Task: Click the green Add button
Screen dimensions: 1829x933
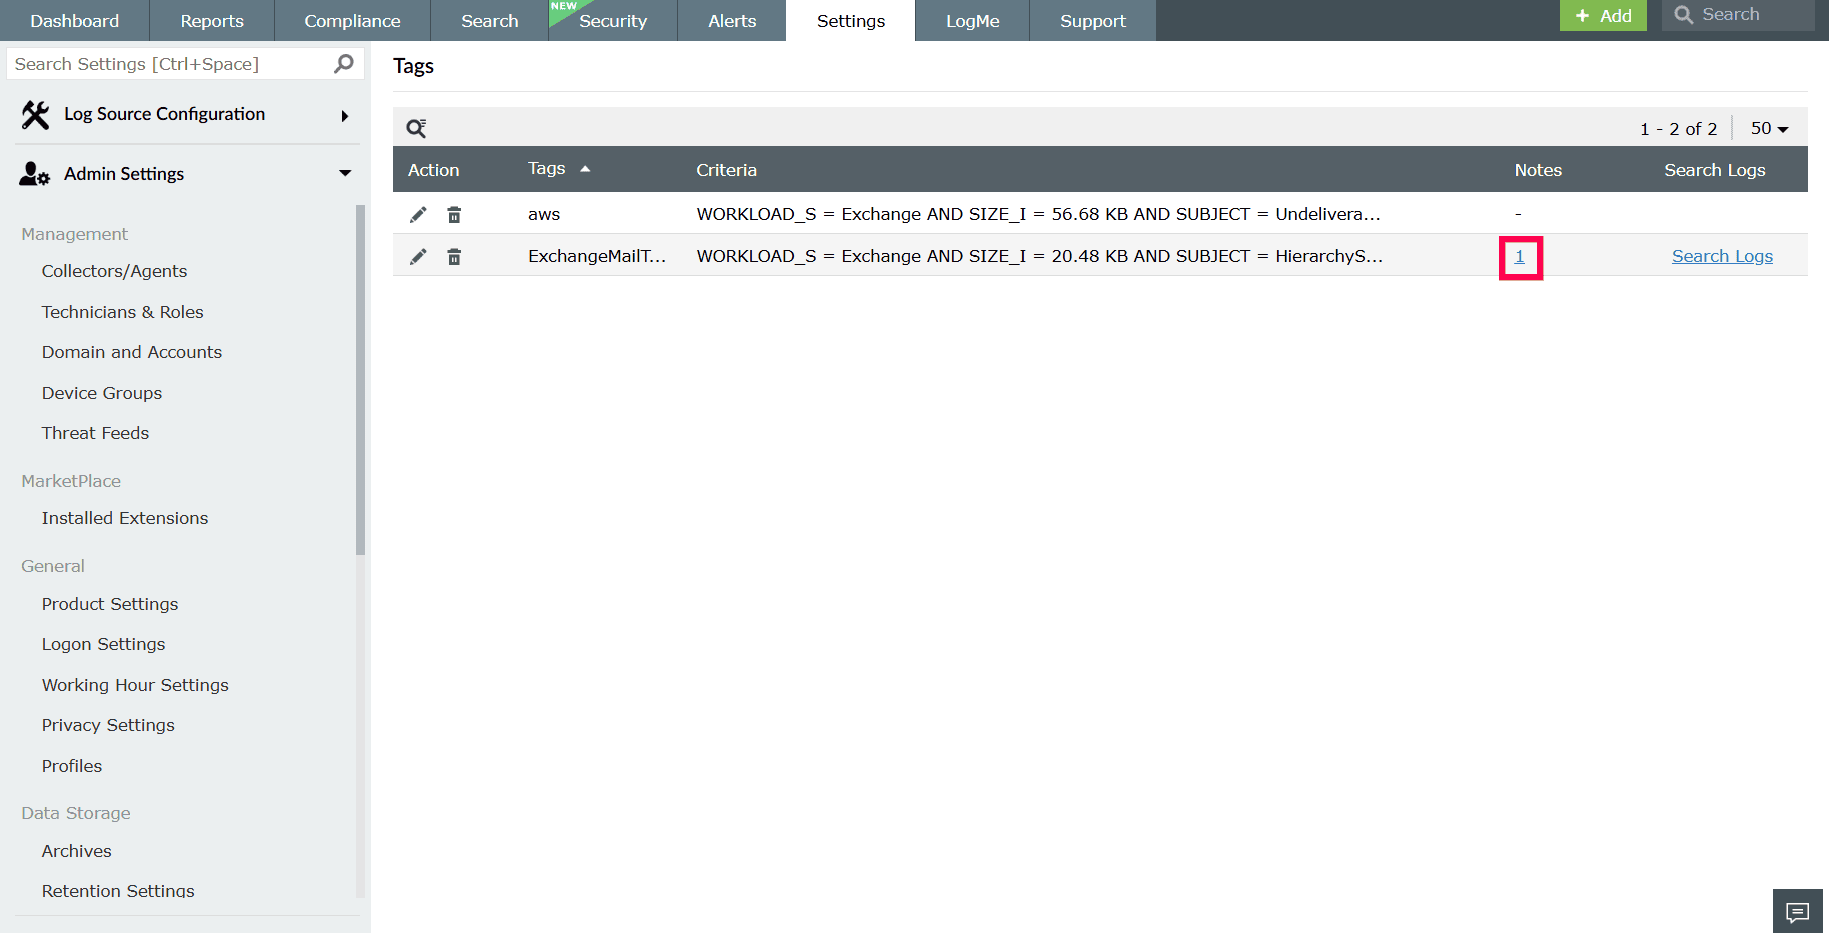Action: [1603, 16]
